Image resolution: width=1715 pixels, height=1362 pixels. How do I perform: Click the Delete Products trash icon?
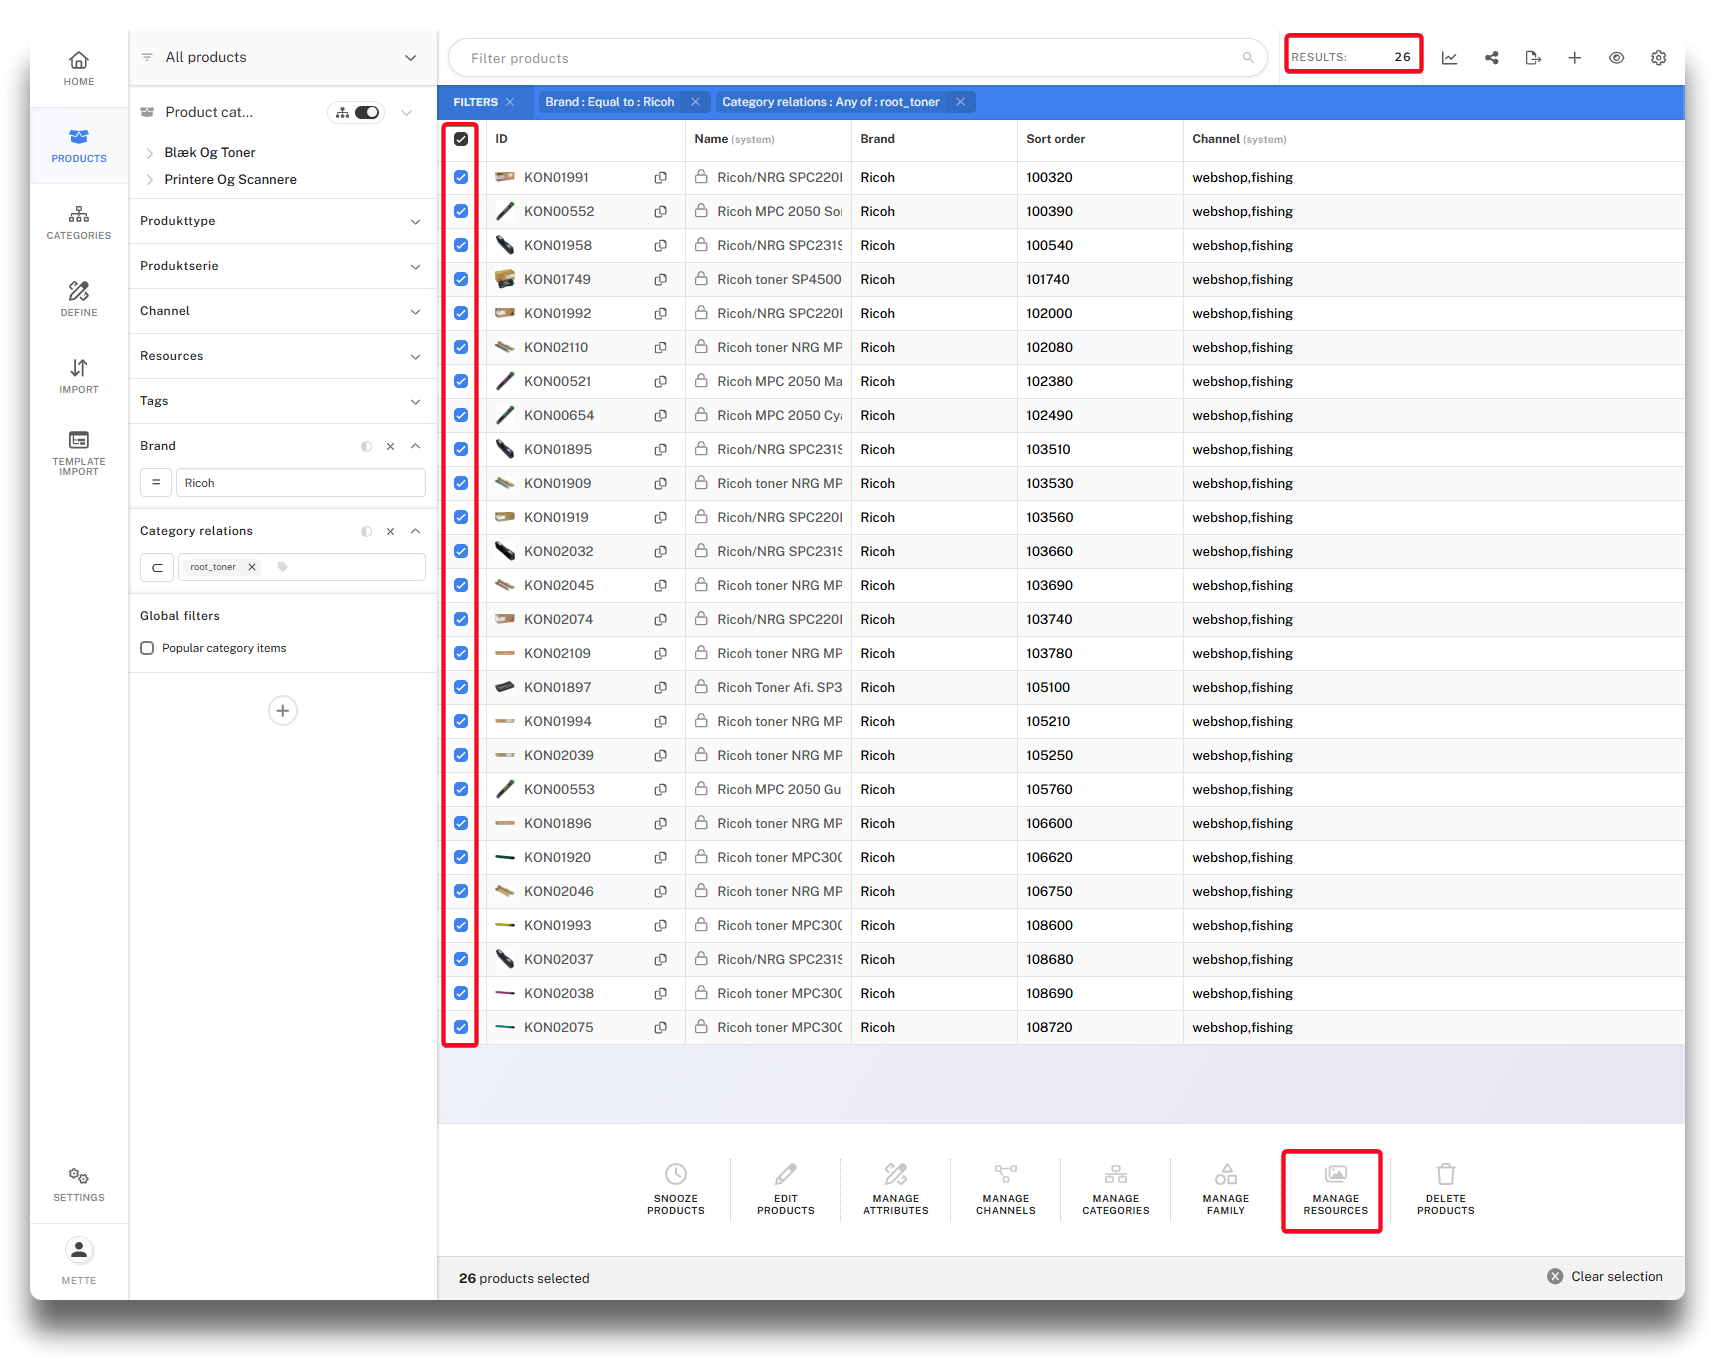1445,1174
